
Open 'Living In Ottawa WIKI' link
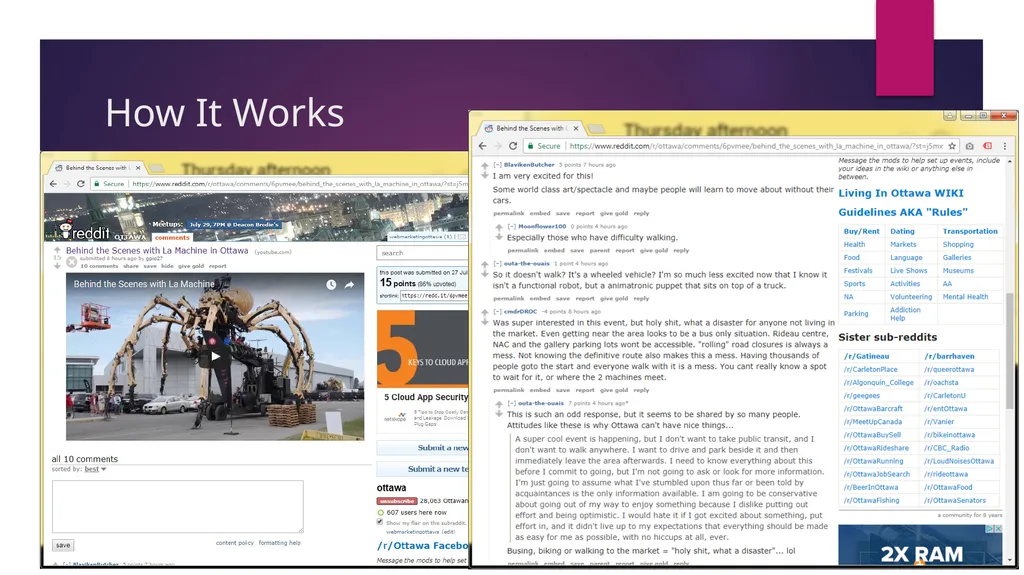point(901,193)
